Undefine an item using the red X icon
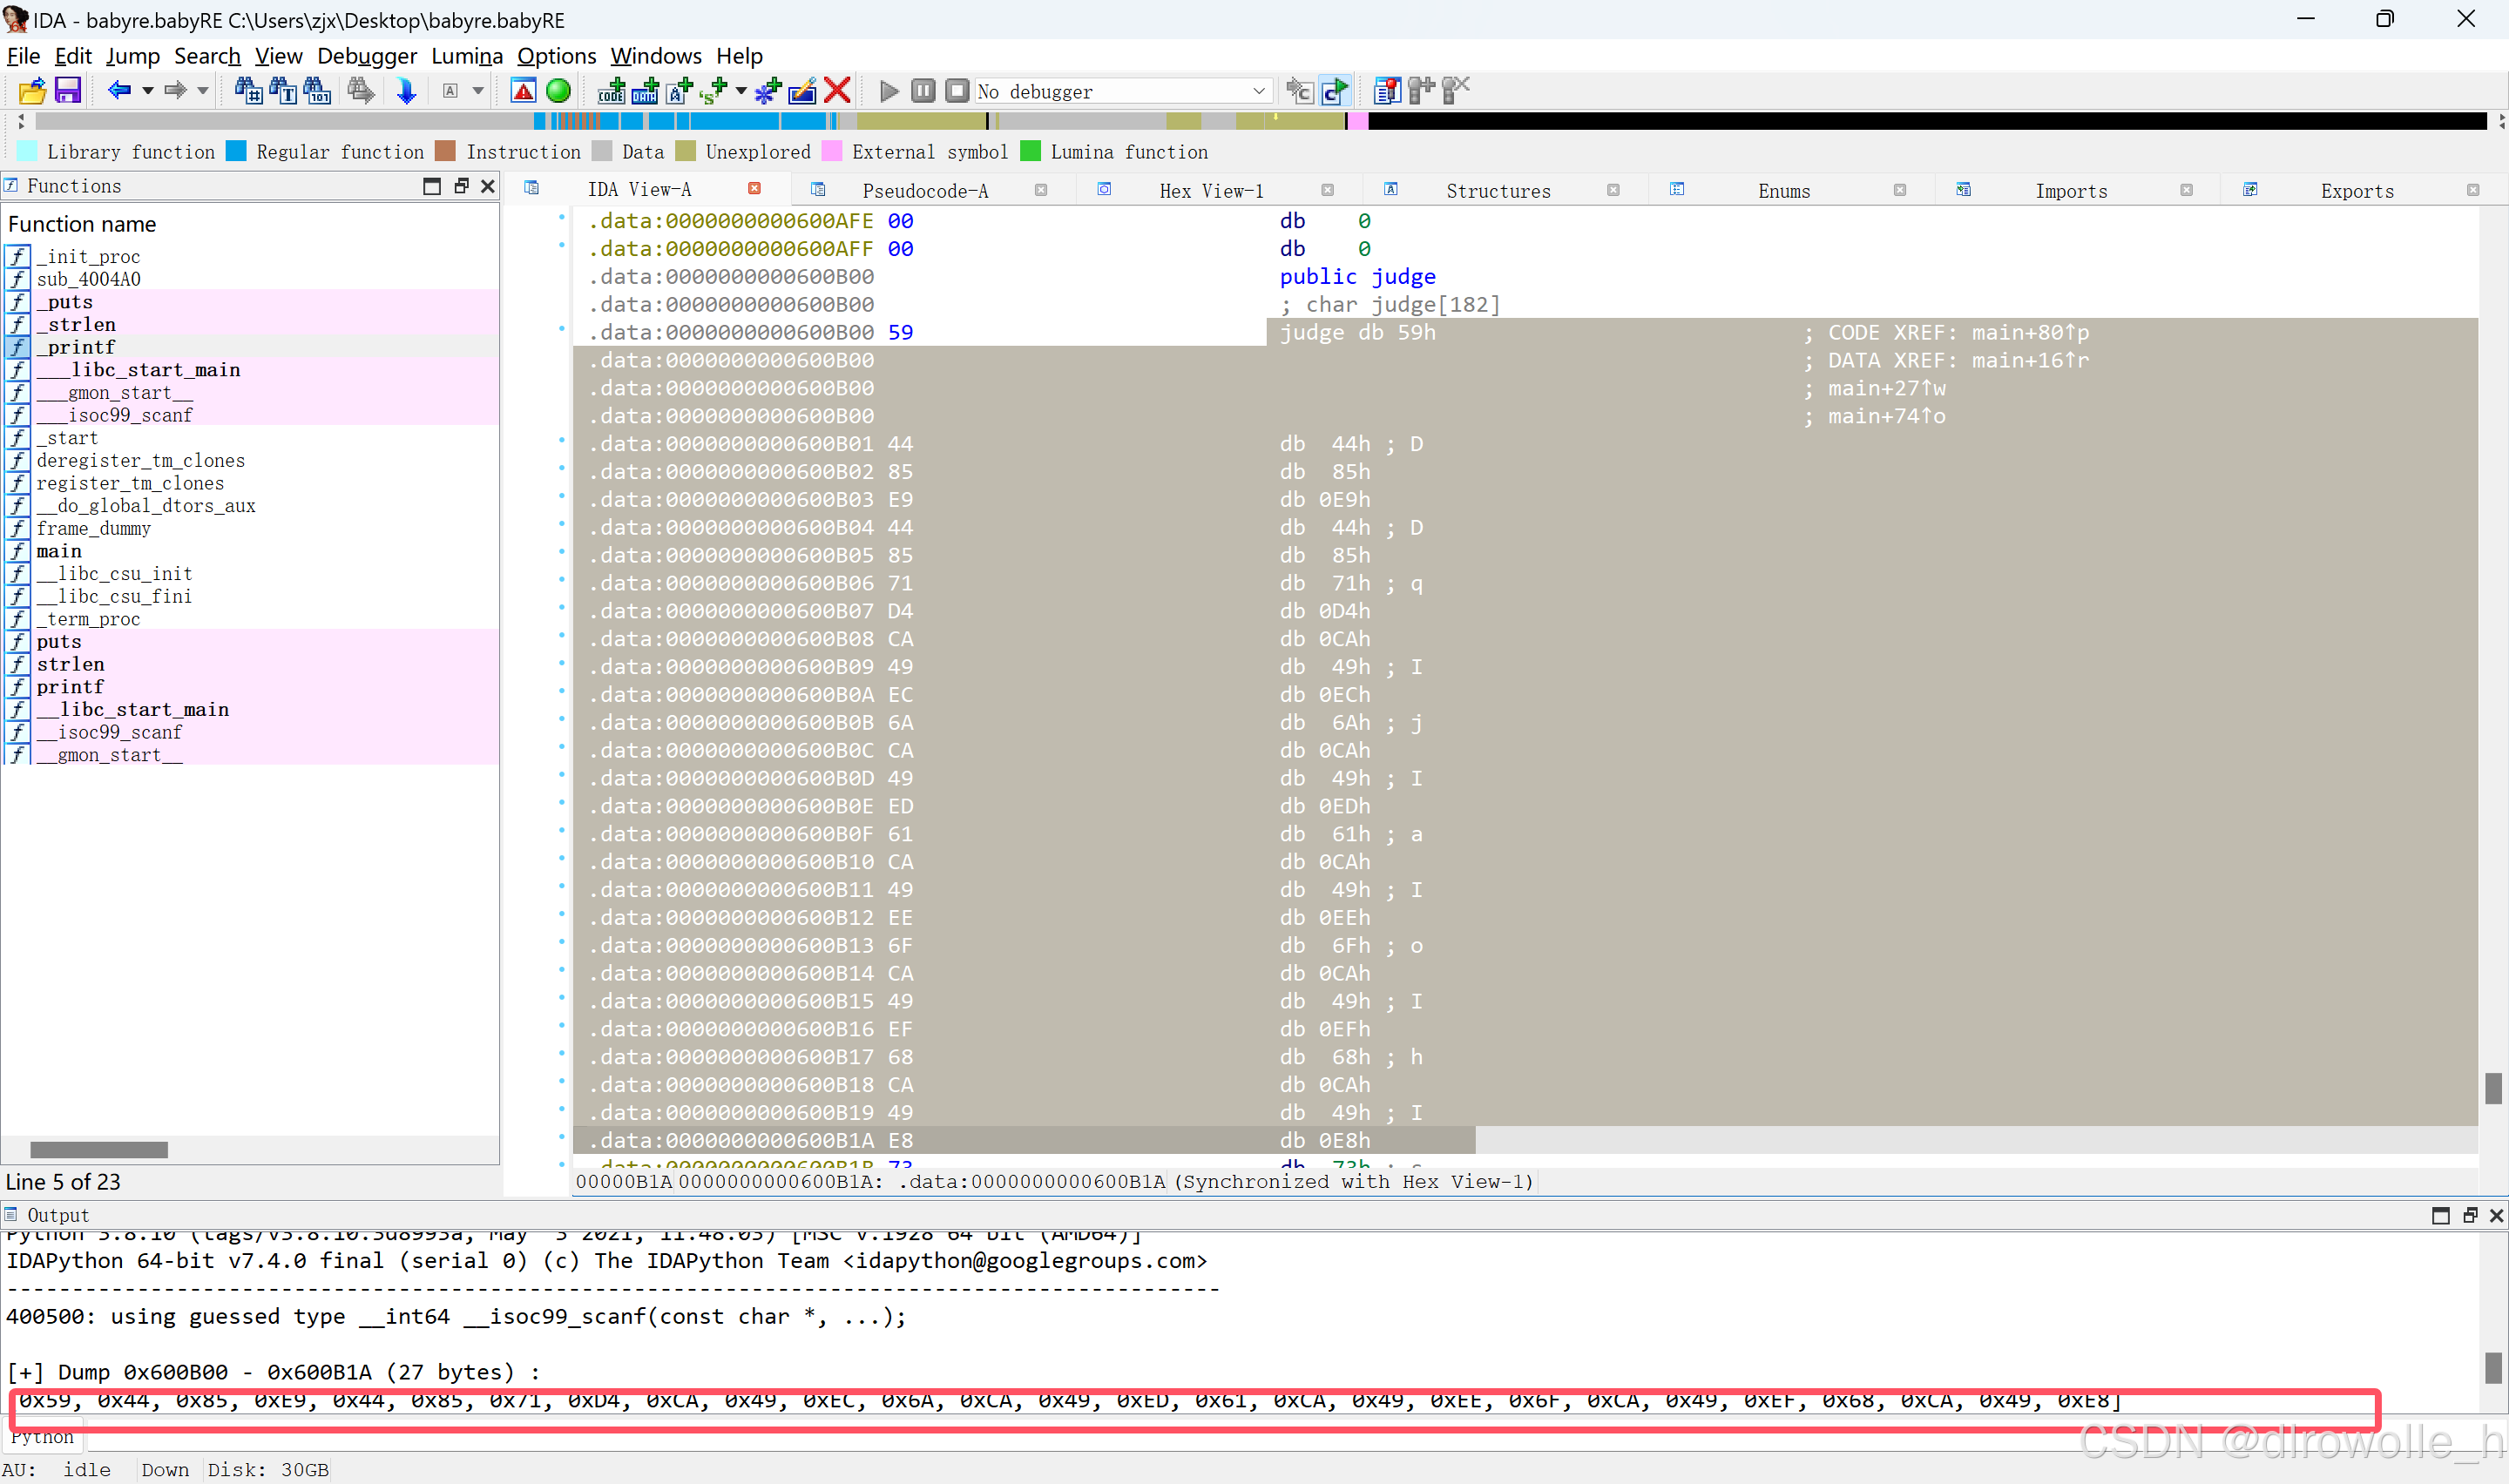 838,91
